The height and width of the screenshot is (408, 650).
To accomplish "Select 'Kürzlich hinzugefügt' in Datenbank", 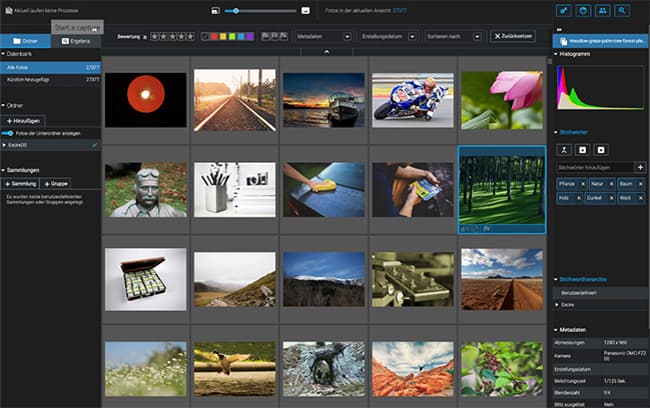I will point(51,79).
